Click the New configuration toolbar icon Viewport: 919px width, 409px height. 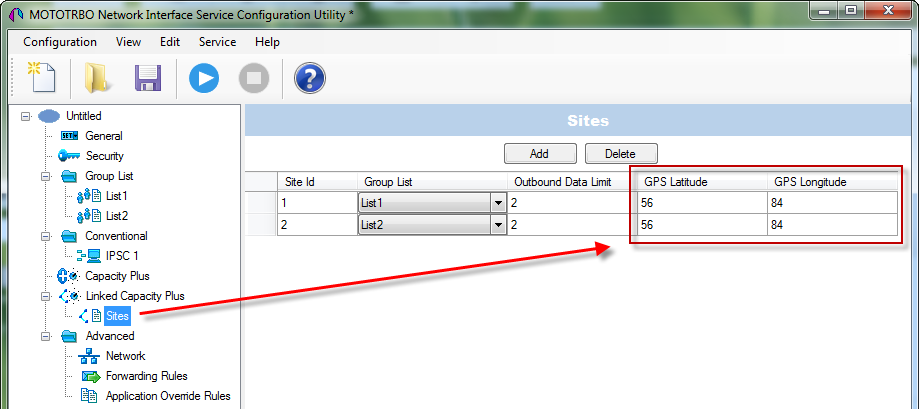41,77
